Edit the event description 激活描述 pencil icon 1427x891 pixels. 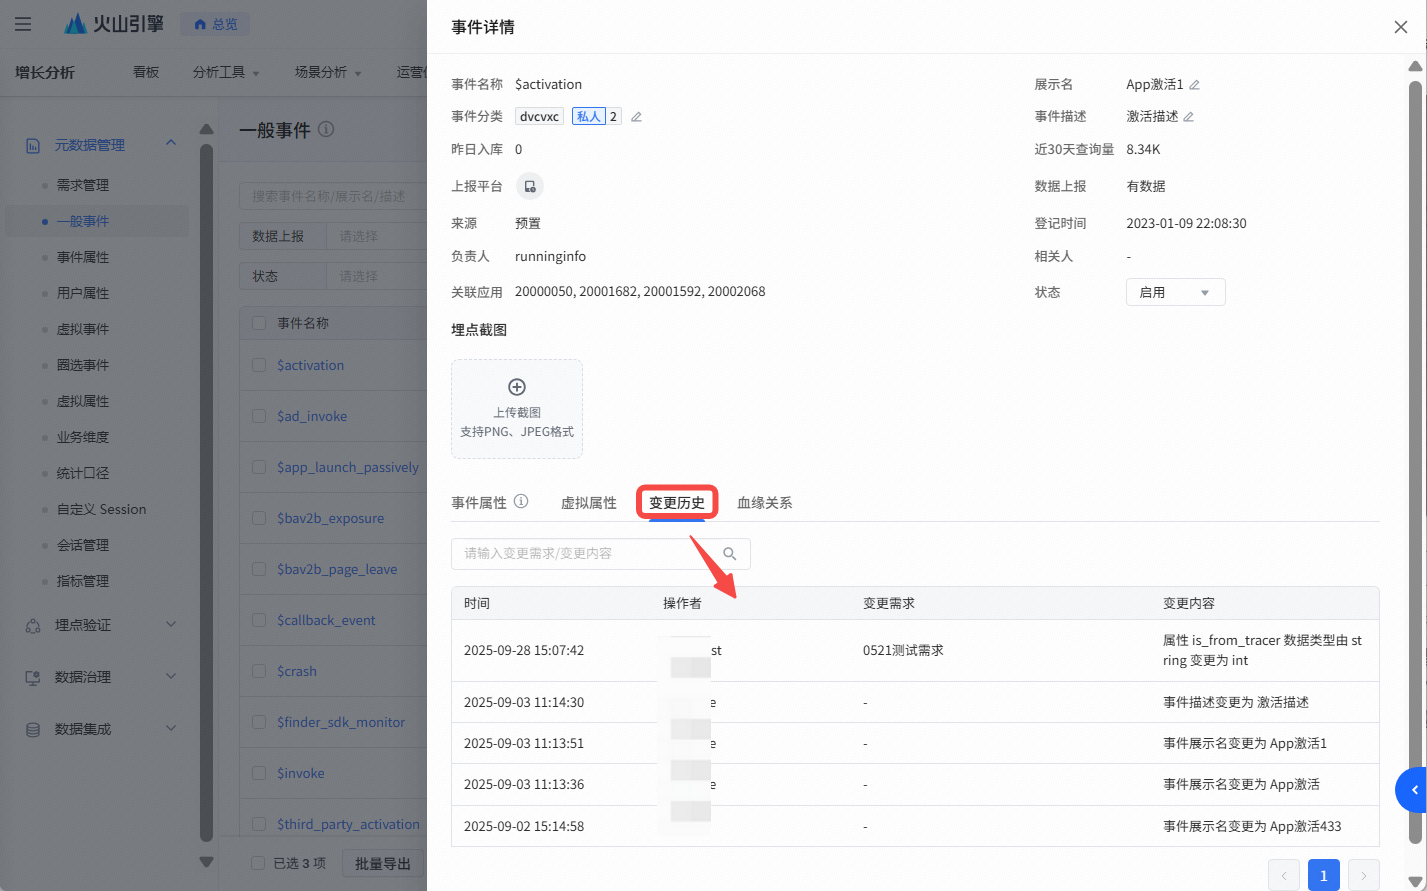1188,117
